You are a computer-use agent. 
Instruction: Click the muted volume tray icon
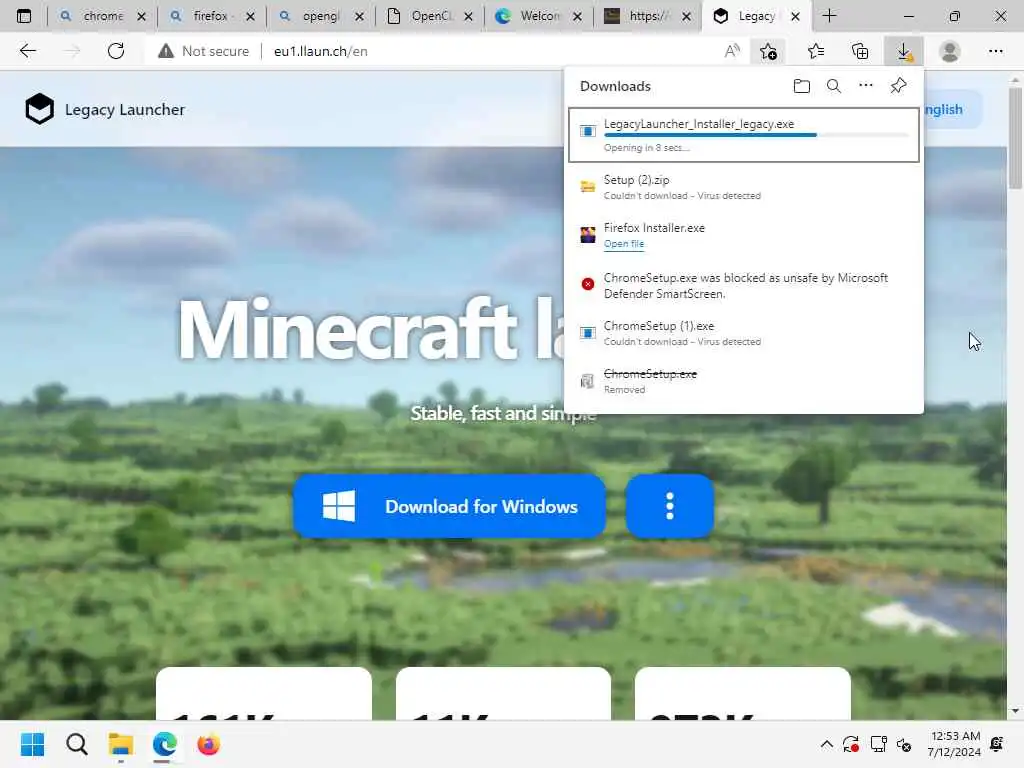(904, 744)
